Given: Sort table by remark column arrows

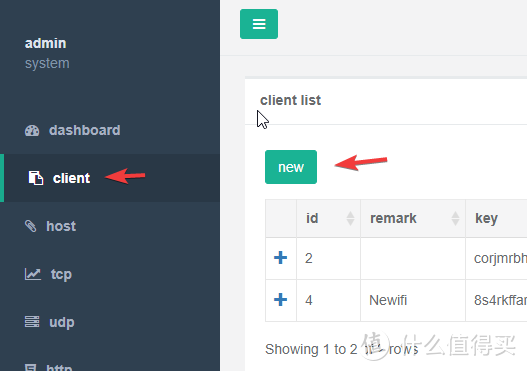Looking at the screenshot, I should (455, 218).
